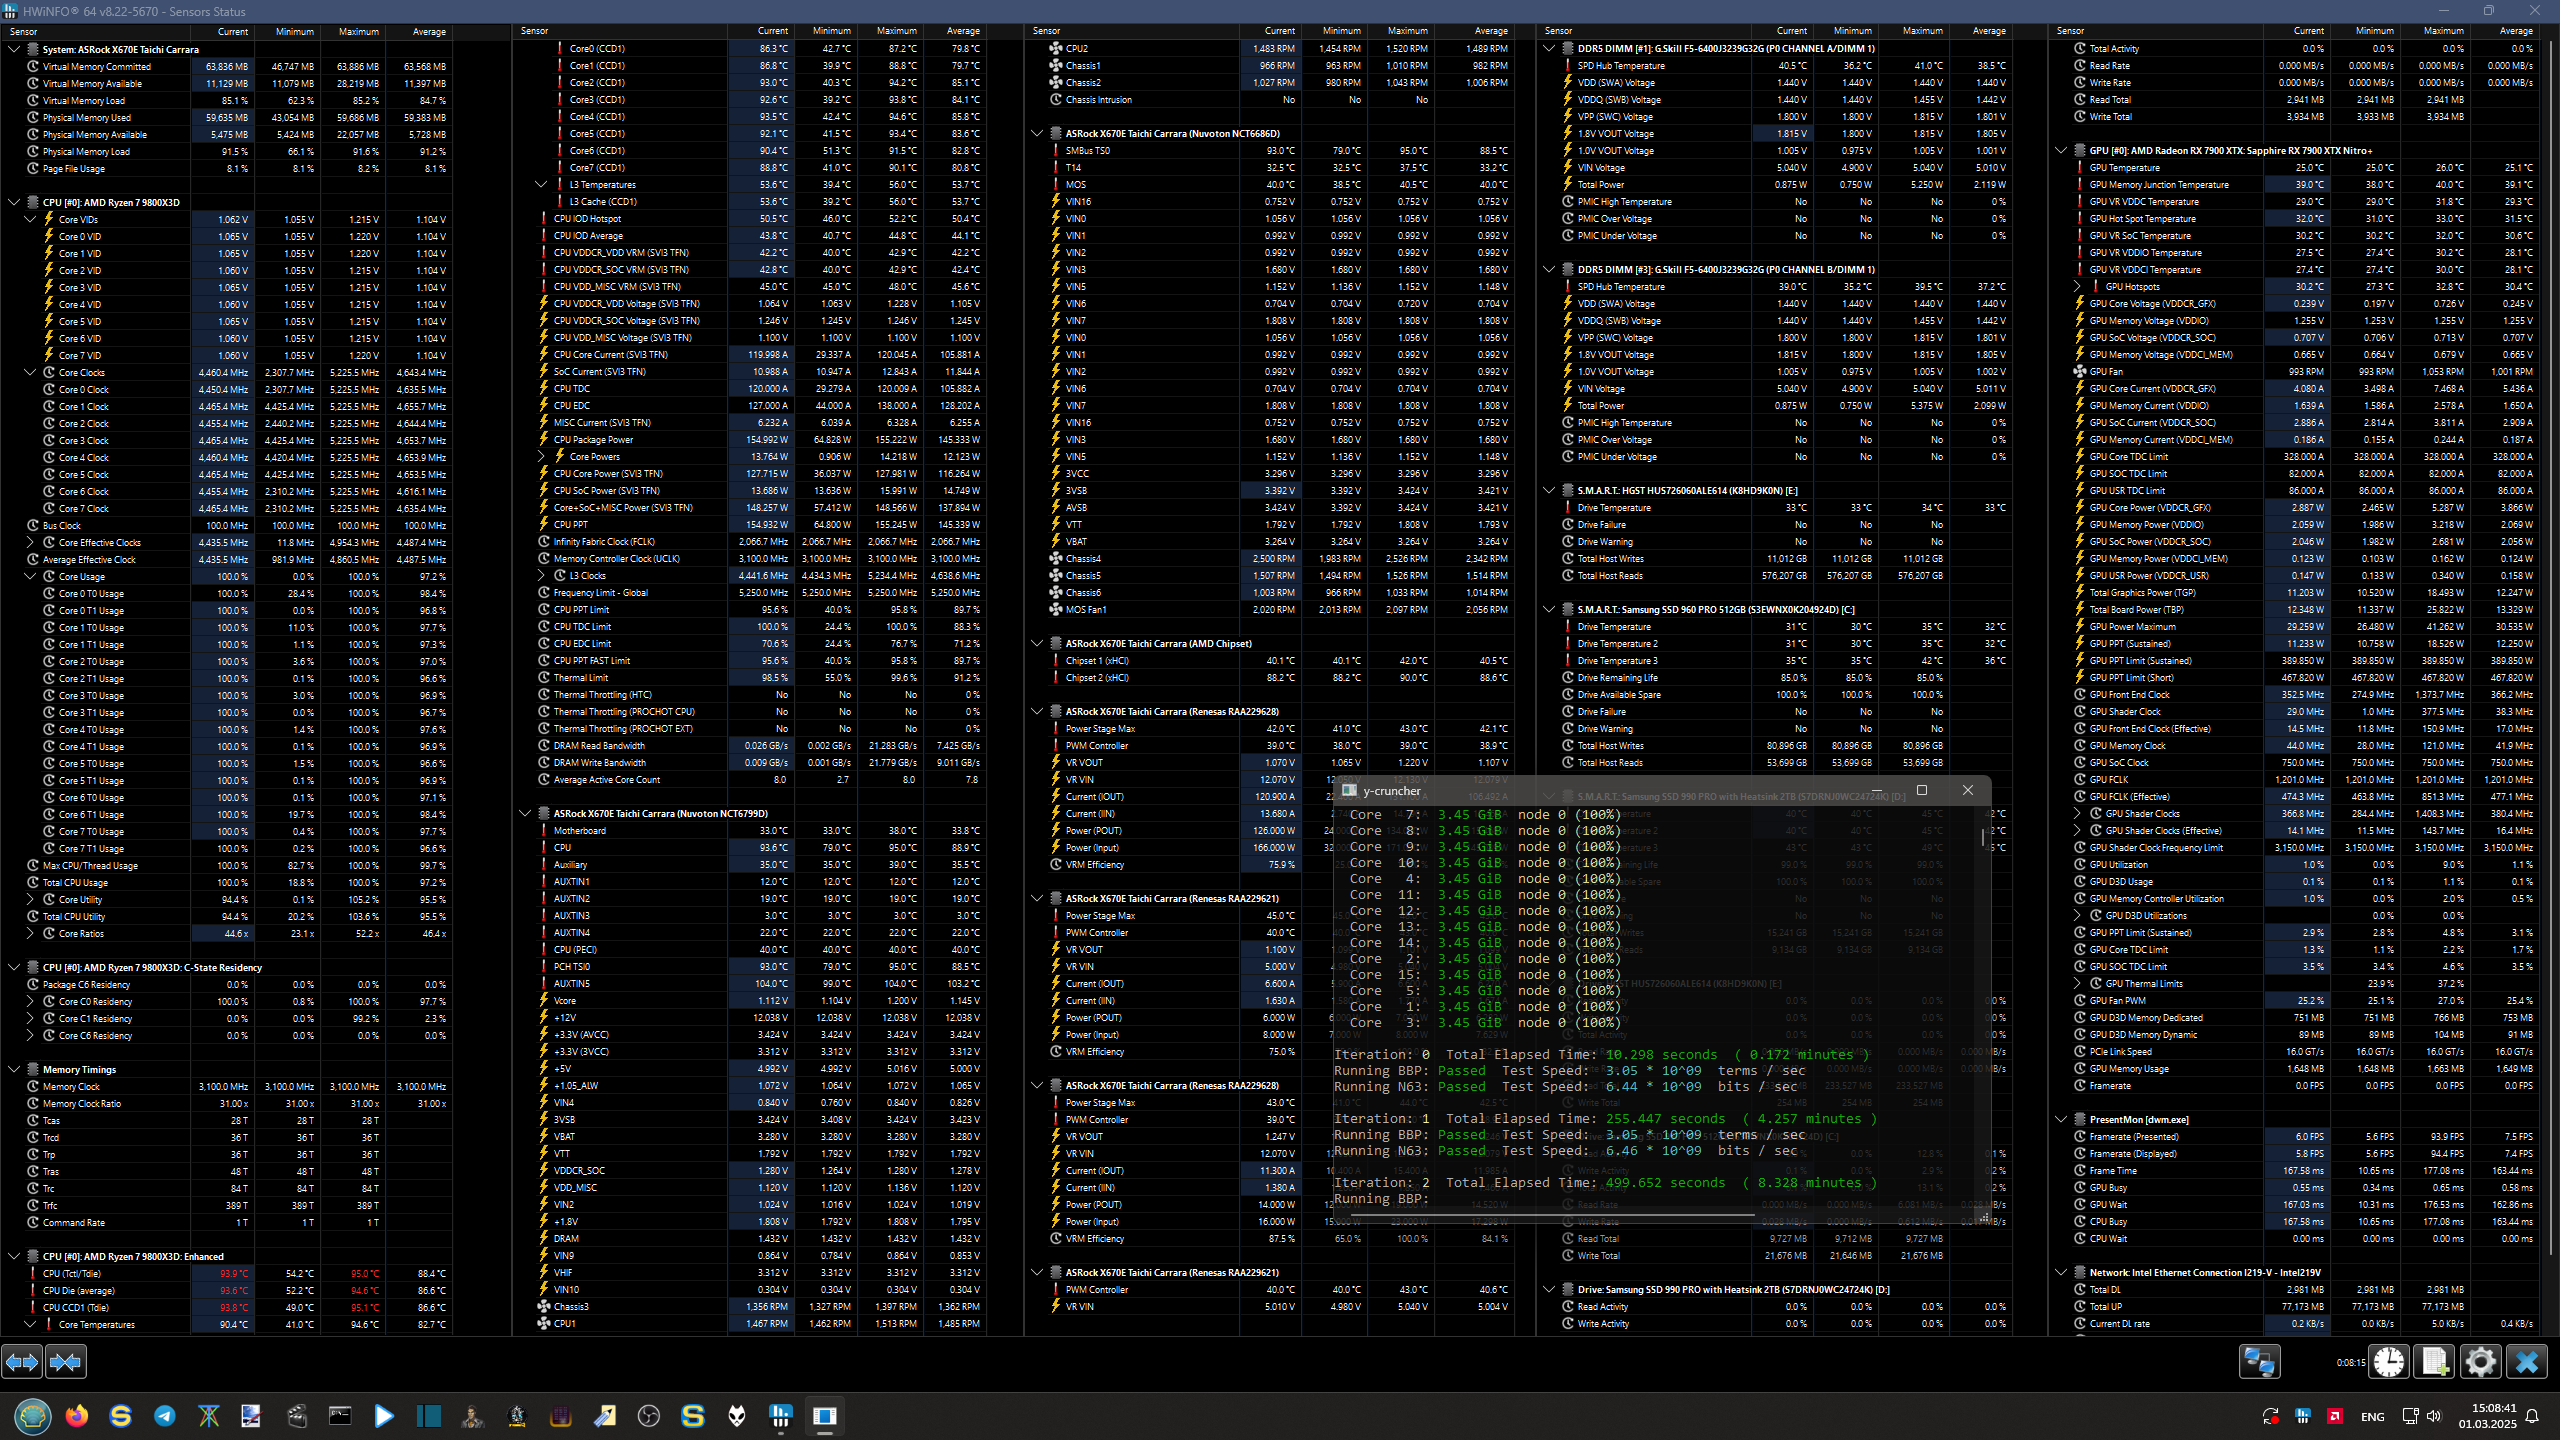The width and height of the screenshot is (2560, 1440).
Task: Click ENG language indicator in tray
Action: pyautogui.click(x=2372, y=1416)
